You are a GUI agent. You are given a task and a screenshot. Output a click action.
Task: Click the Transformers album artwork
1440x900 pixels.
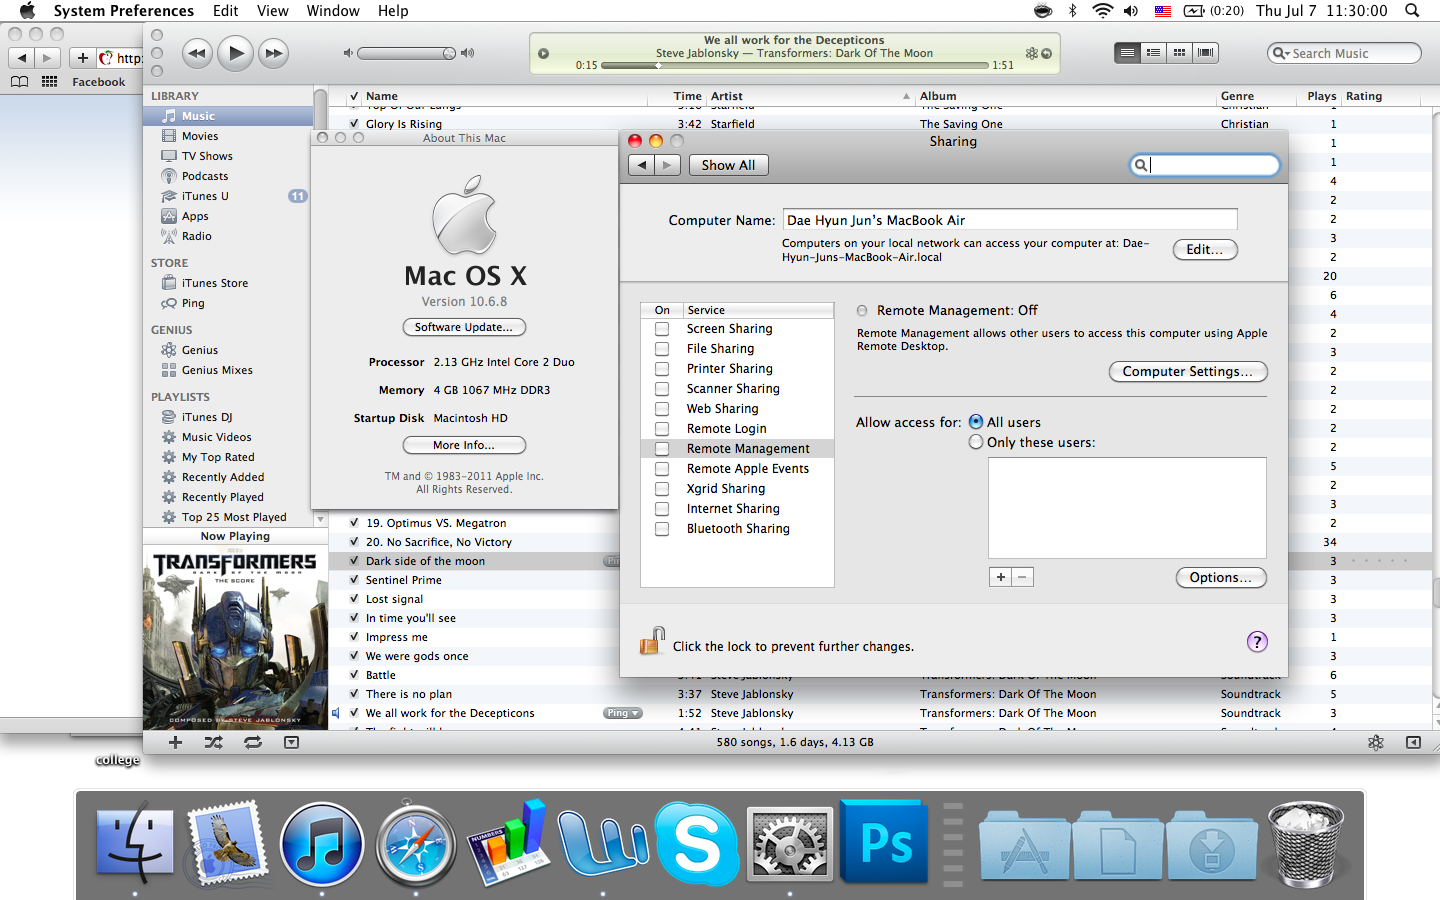(x=235, y=638)
